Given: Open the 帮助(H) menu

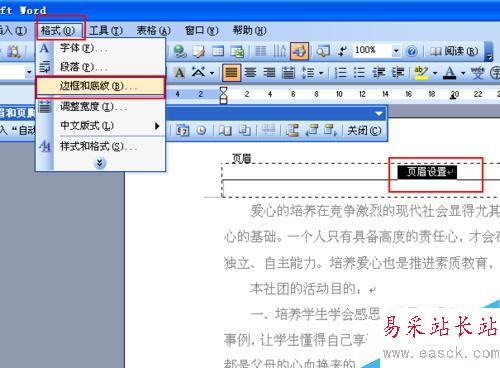Looking at the screenshot, I should pos(249,31).
